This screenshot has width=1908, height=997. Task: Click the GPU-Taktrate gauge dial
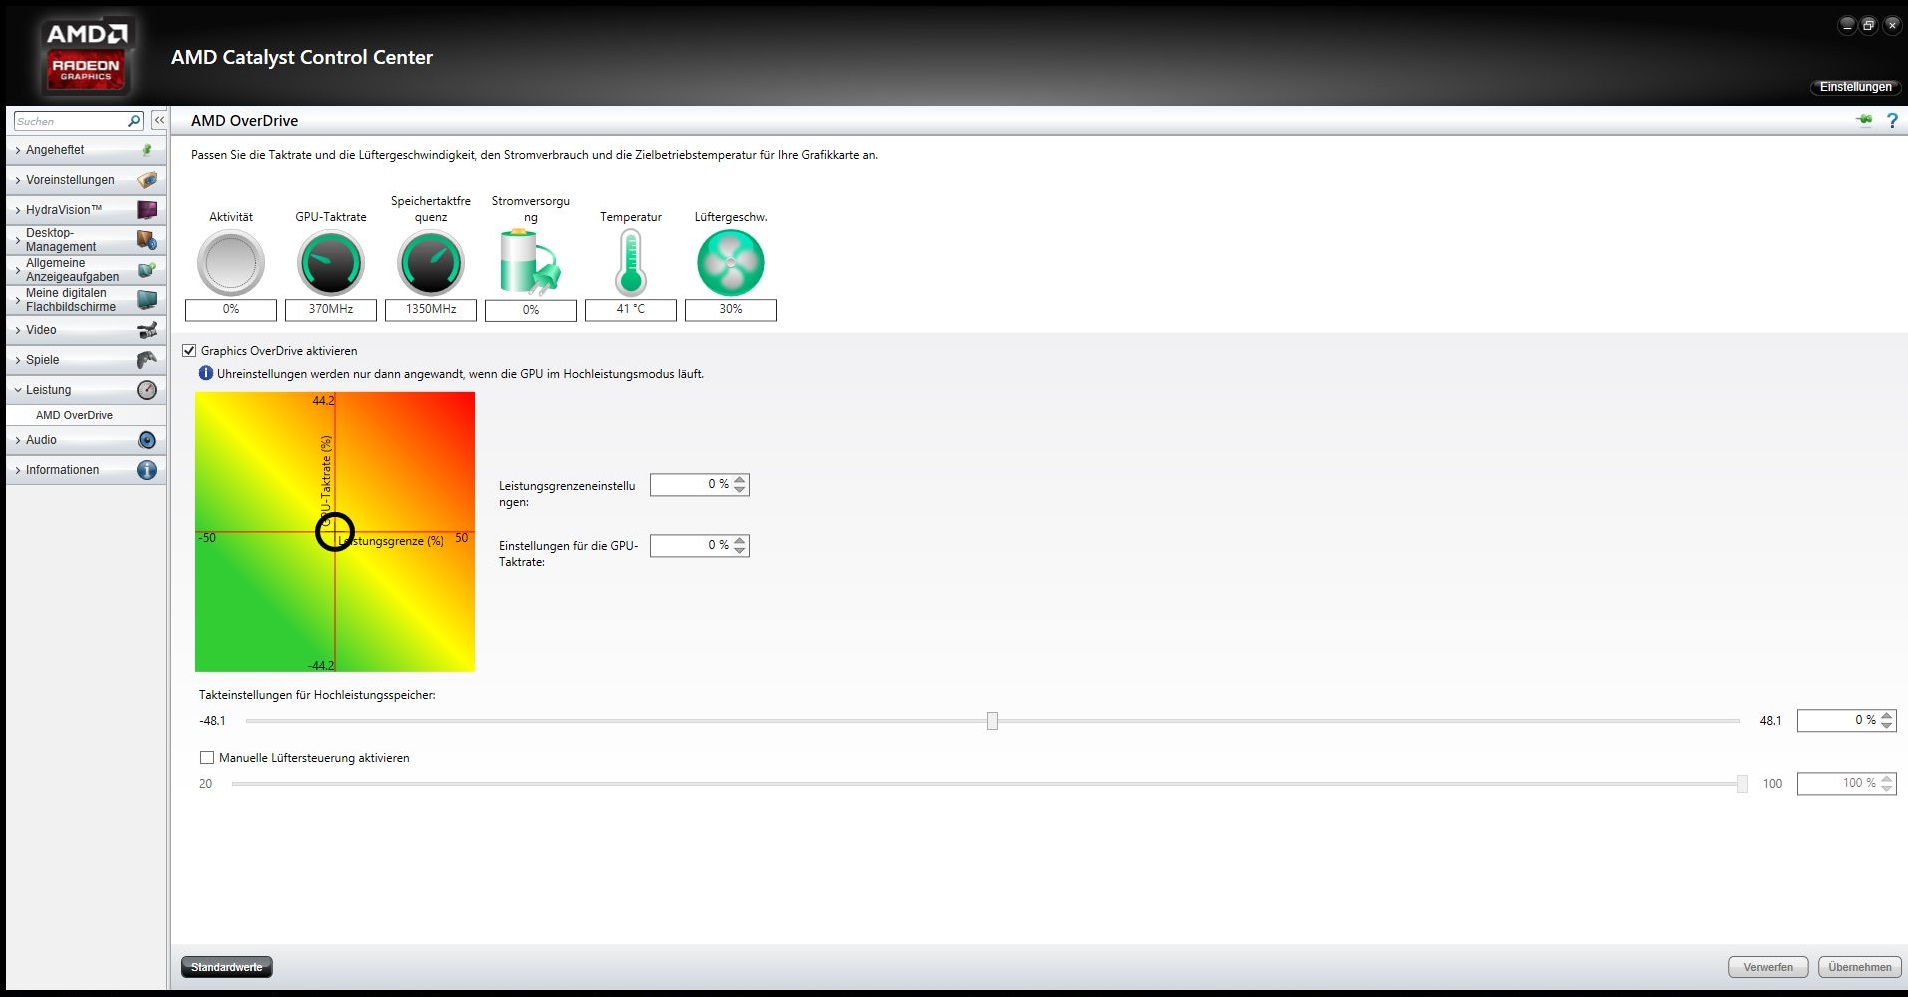(x=331, y=263)
